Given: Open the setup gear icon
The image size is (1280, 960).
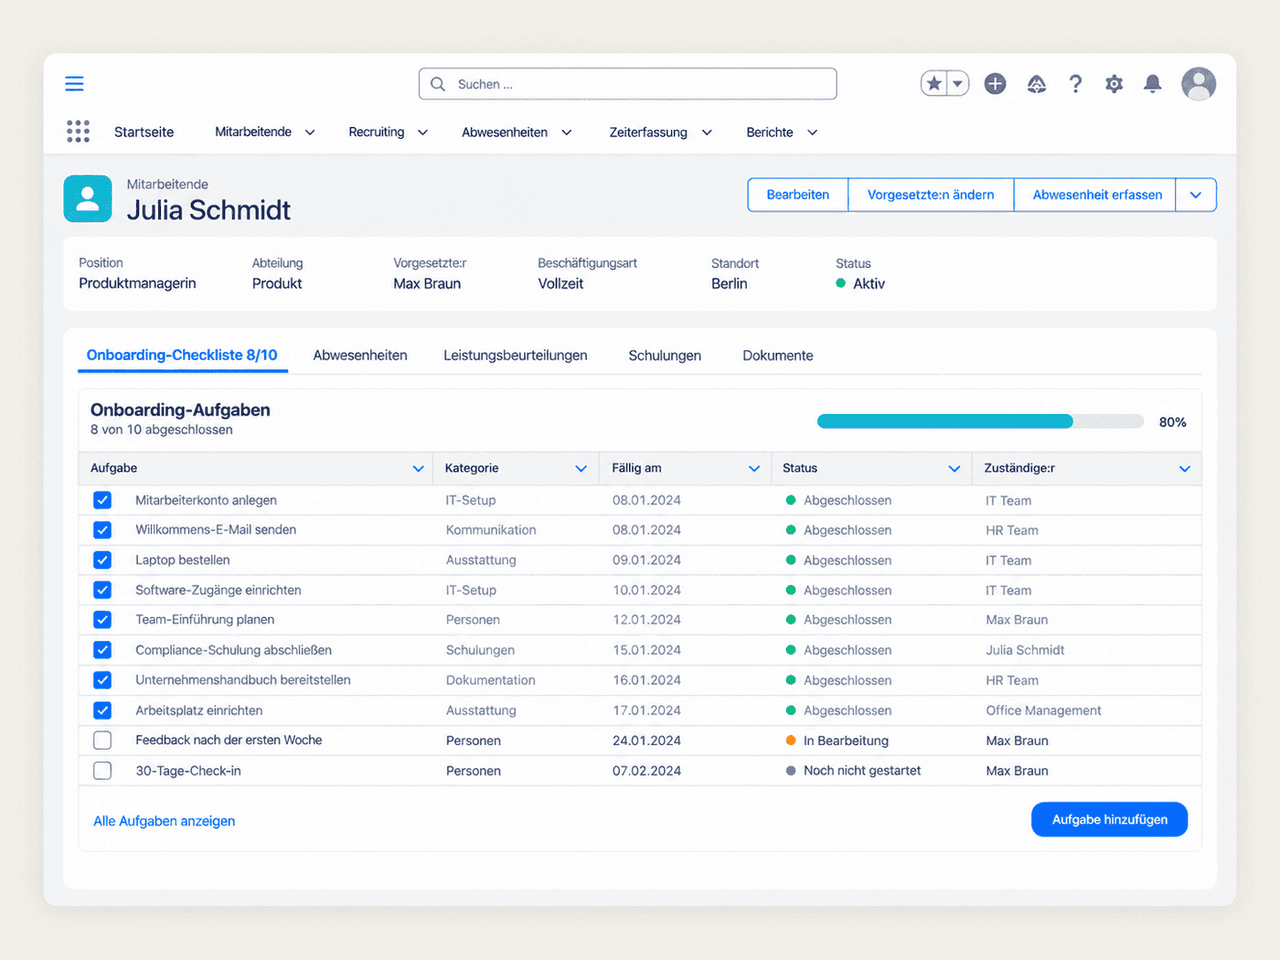Looking at the screenshot, I should pos(1114,84).
